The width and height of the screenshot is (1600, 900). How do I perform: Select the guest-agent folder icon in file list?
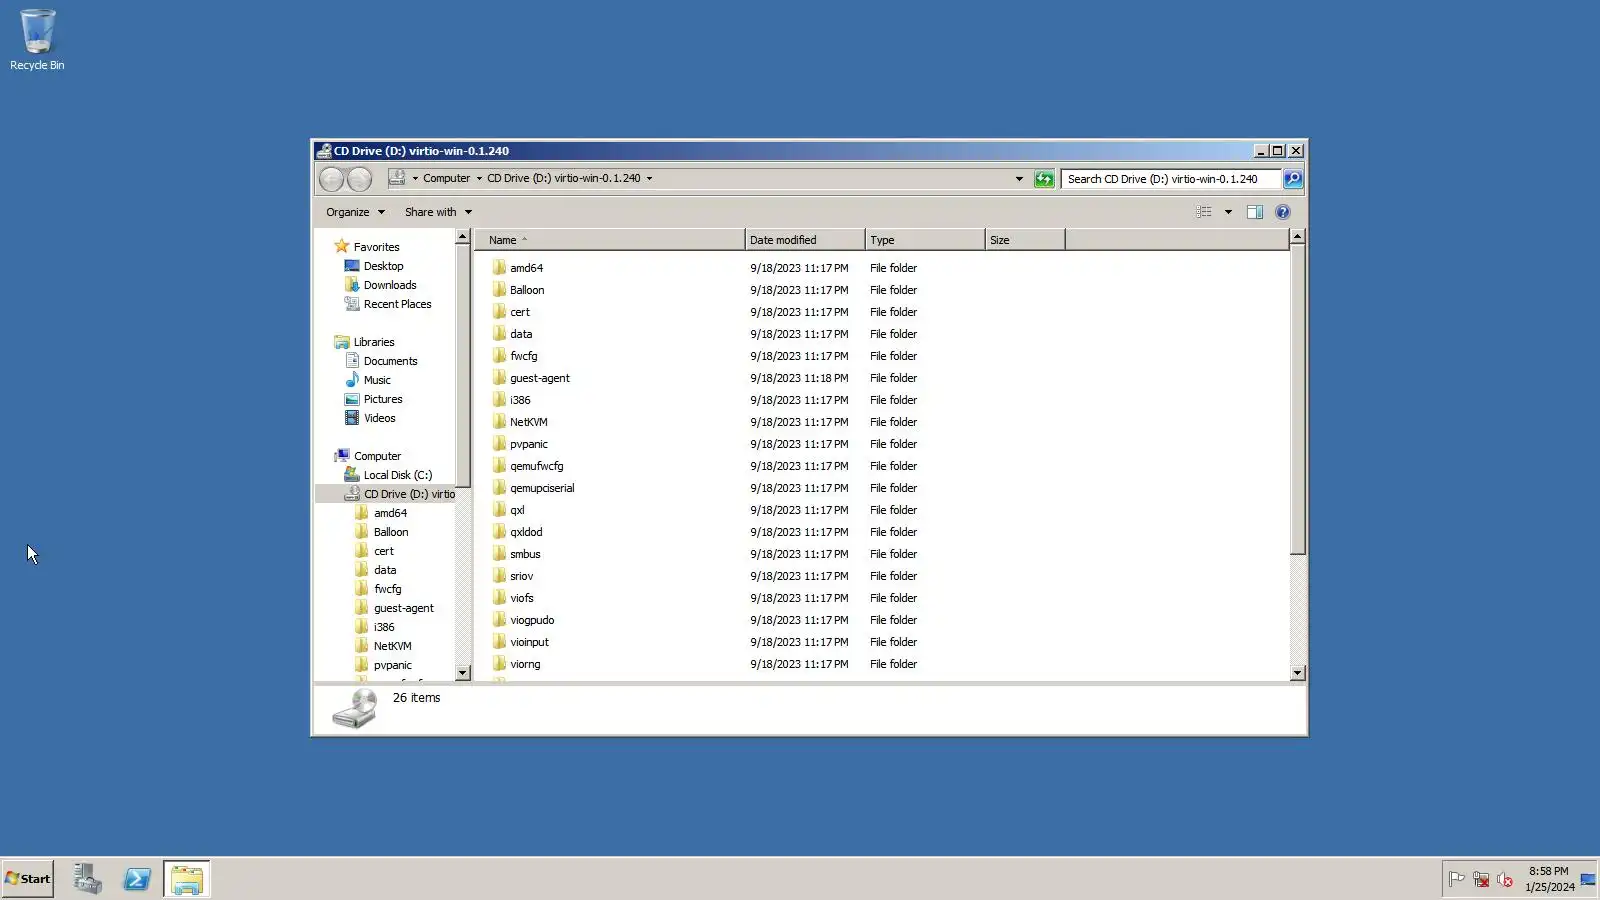click(x=499, y=377)
